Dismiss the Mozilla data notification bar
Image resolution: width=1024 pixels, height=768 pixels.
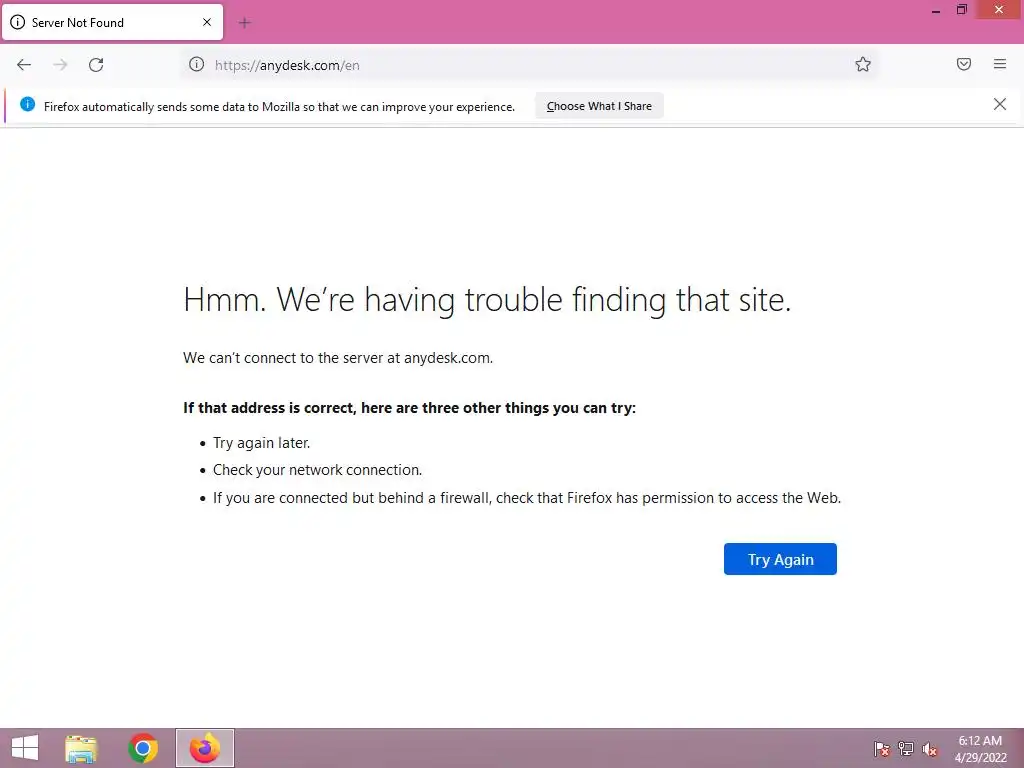coord(1000,104)
